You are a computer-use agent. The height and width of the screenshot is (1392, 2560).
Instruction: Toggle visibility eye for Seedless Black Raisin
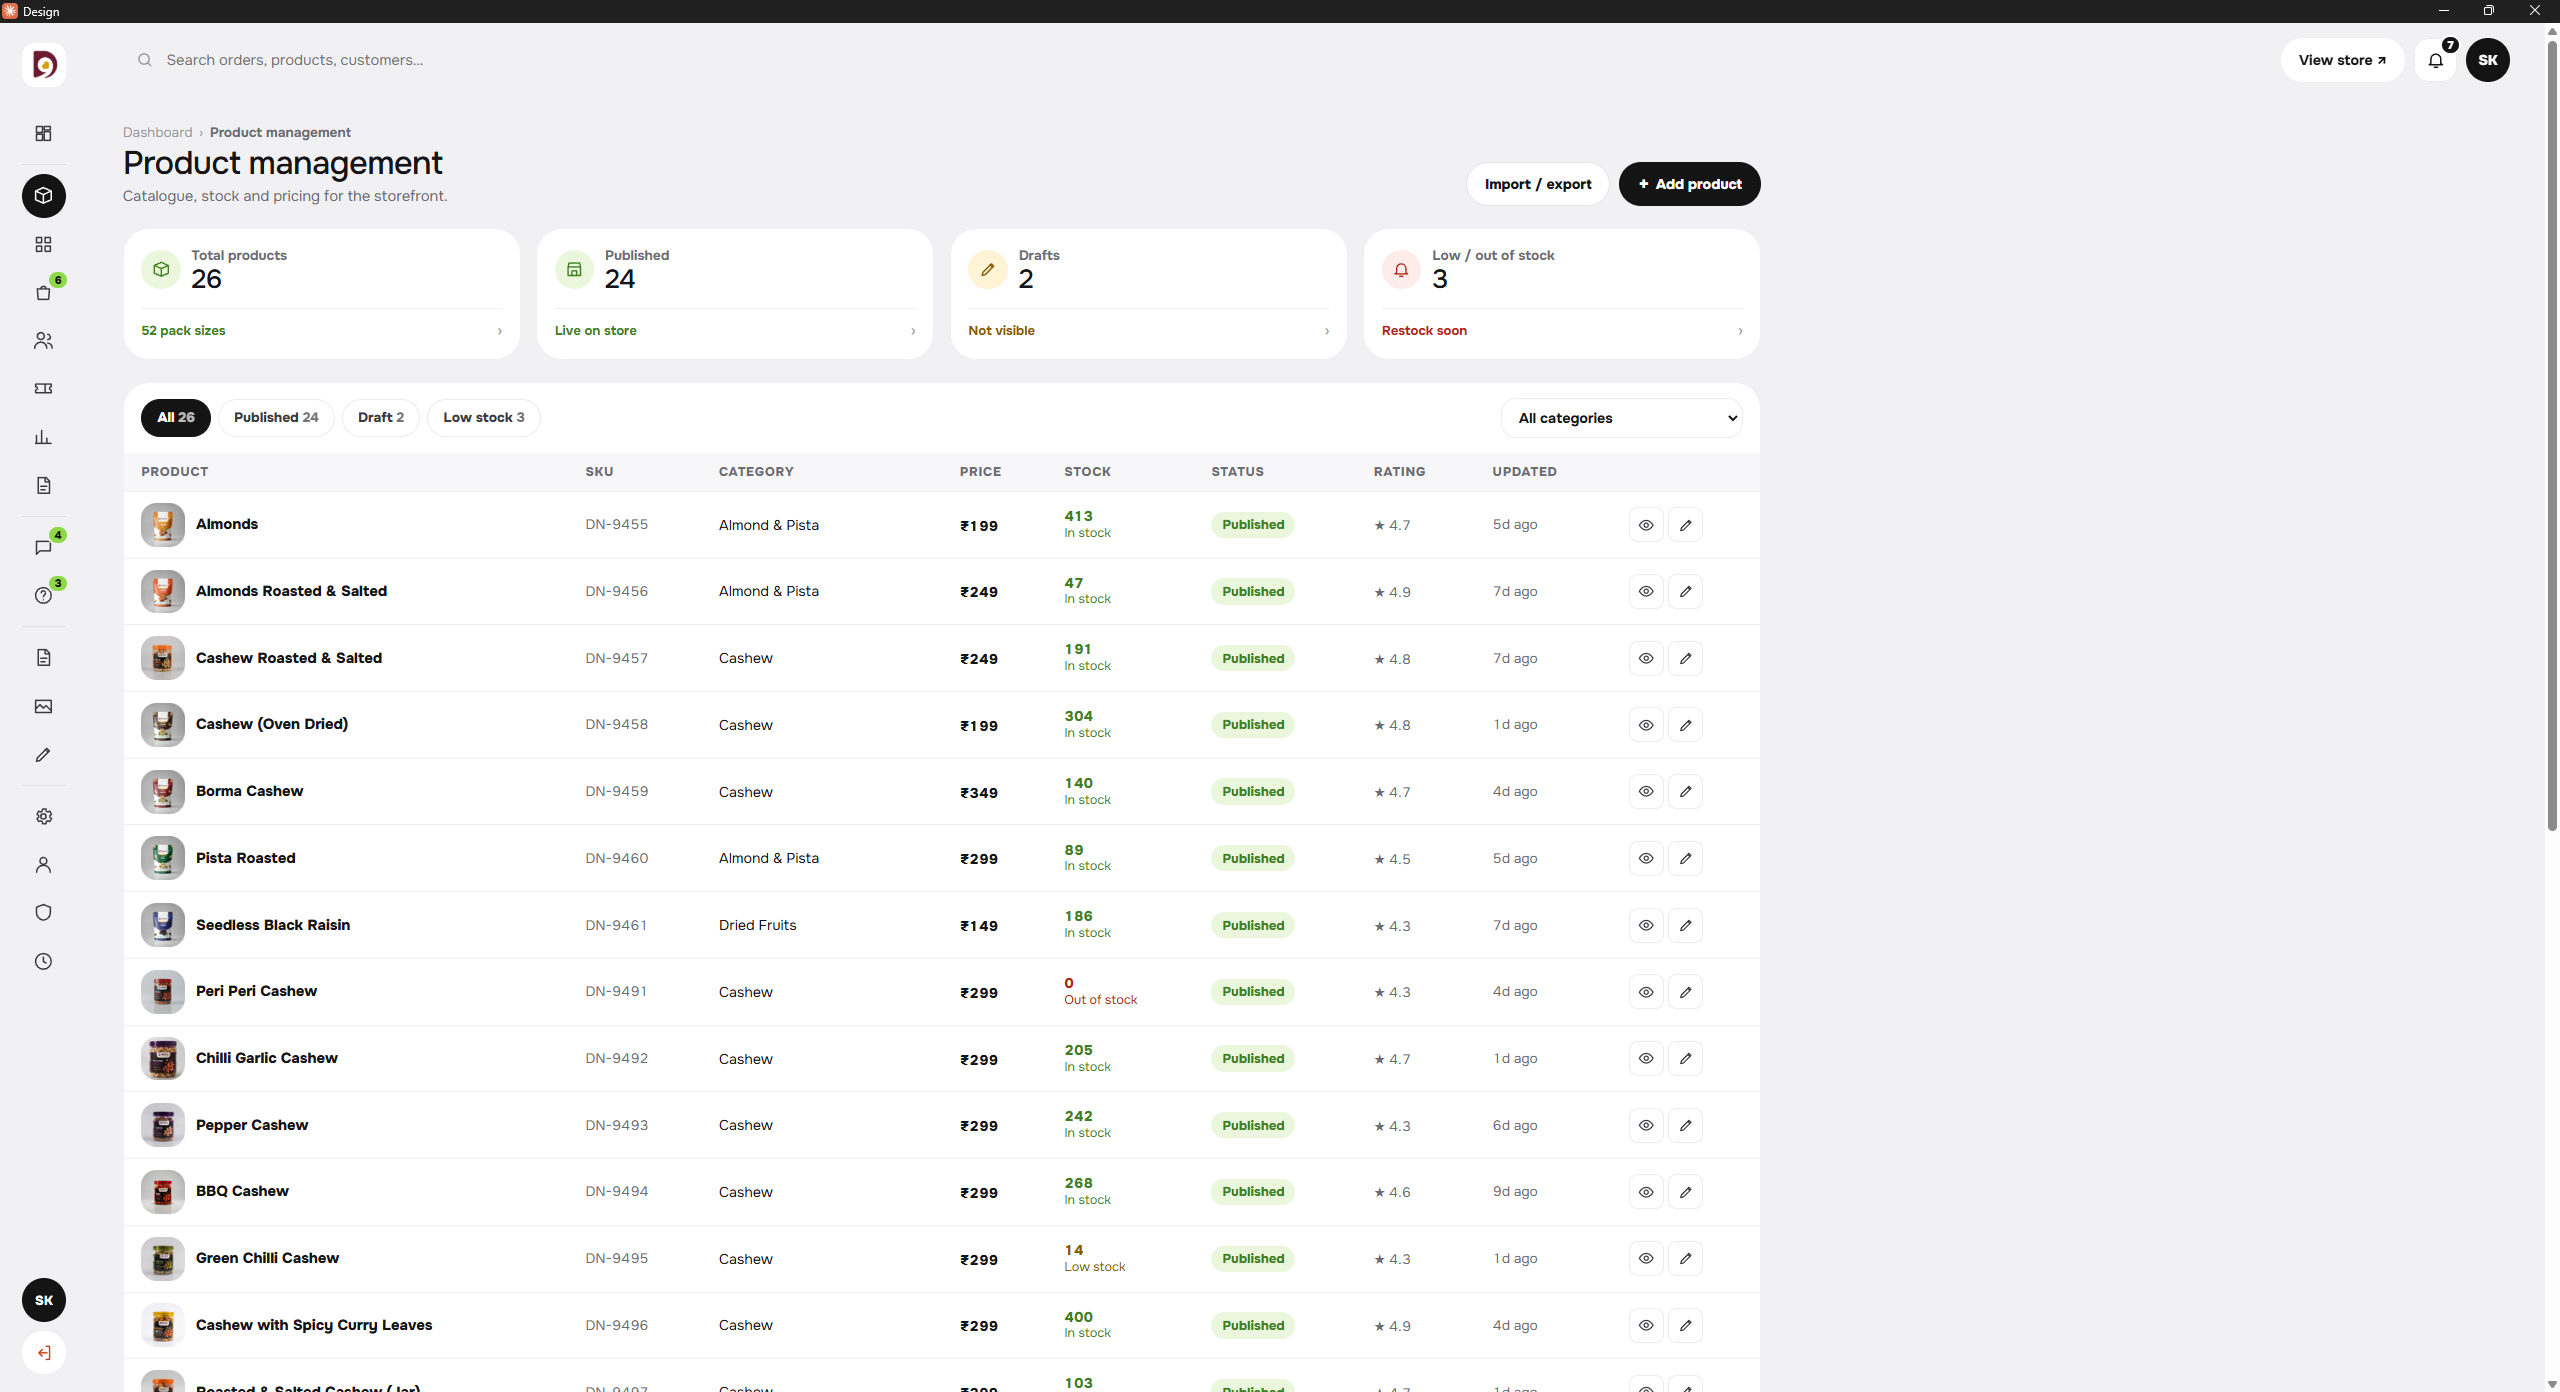click(x=1646, y=925)
